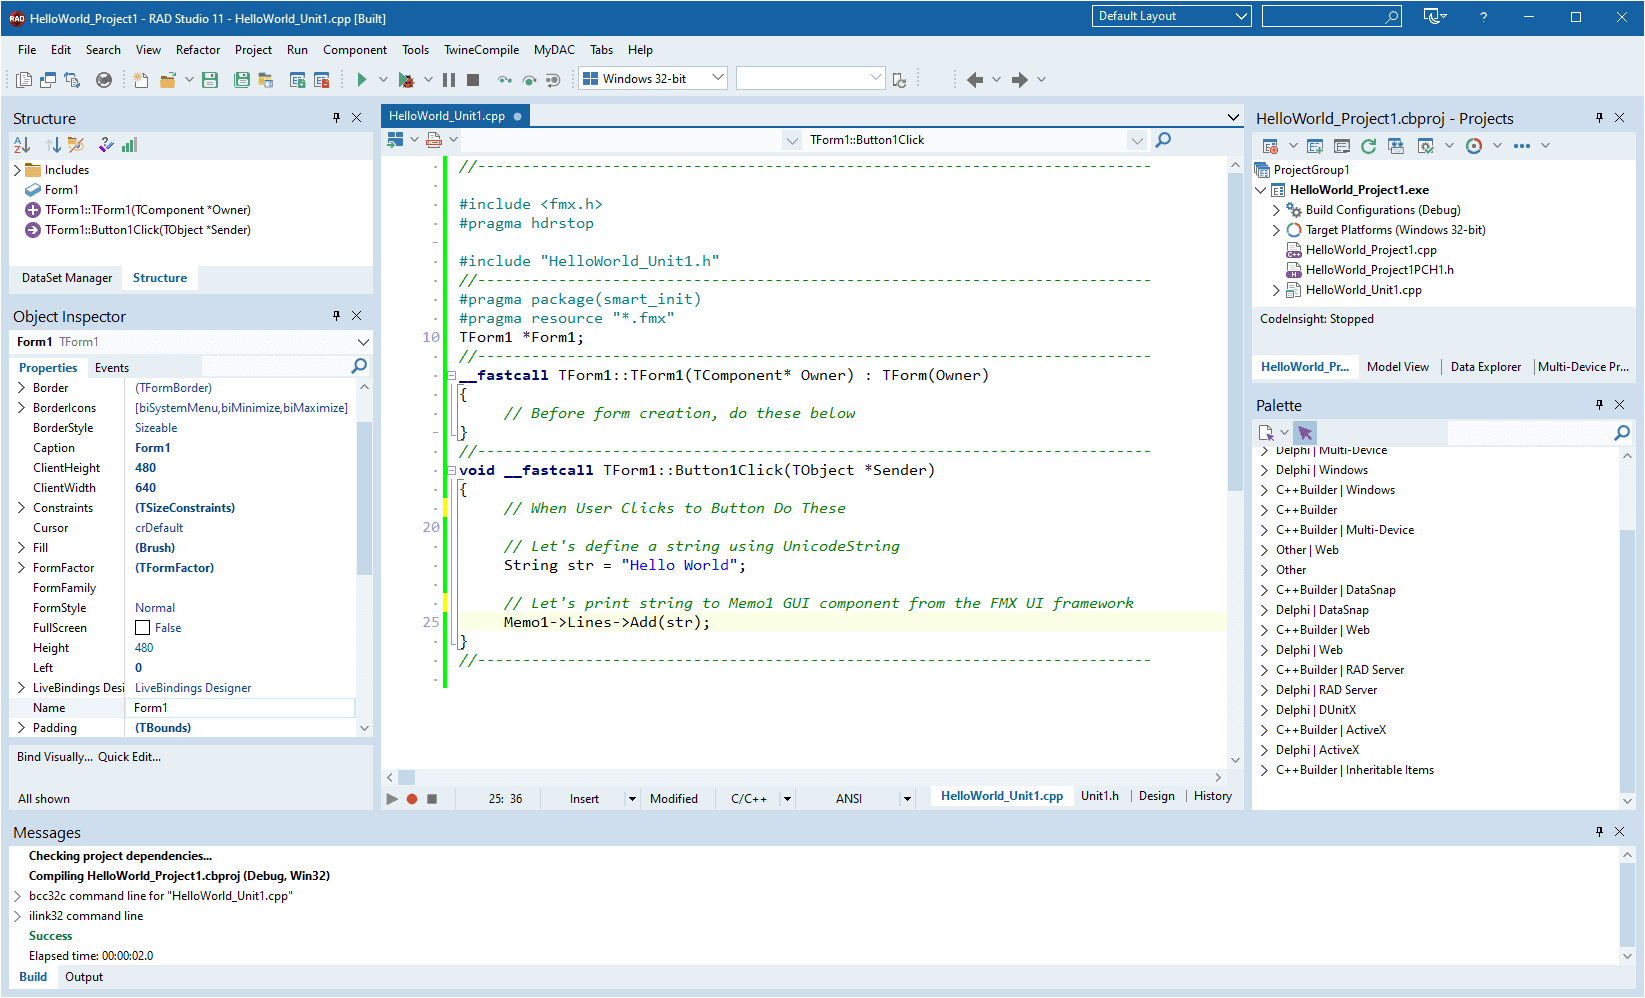The width and height of the screenshot is (1645, 998).
Task: Open the LiveBindings Designer link
Action: (193, 688)
